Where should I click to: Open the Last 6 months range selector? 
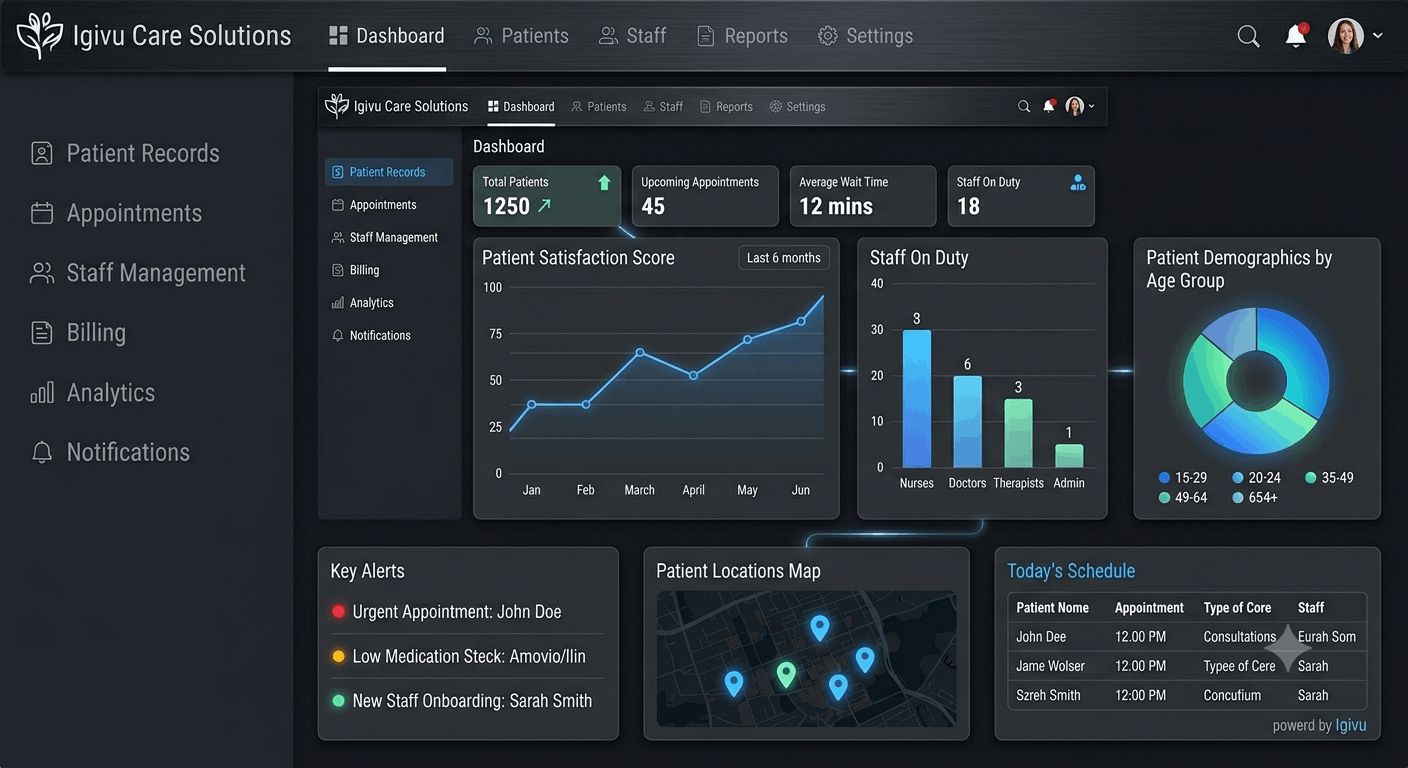coord(784,258)
